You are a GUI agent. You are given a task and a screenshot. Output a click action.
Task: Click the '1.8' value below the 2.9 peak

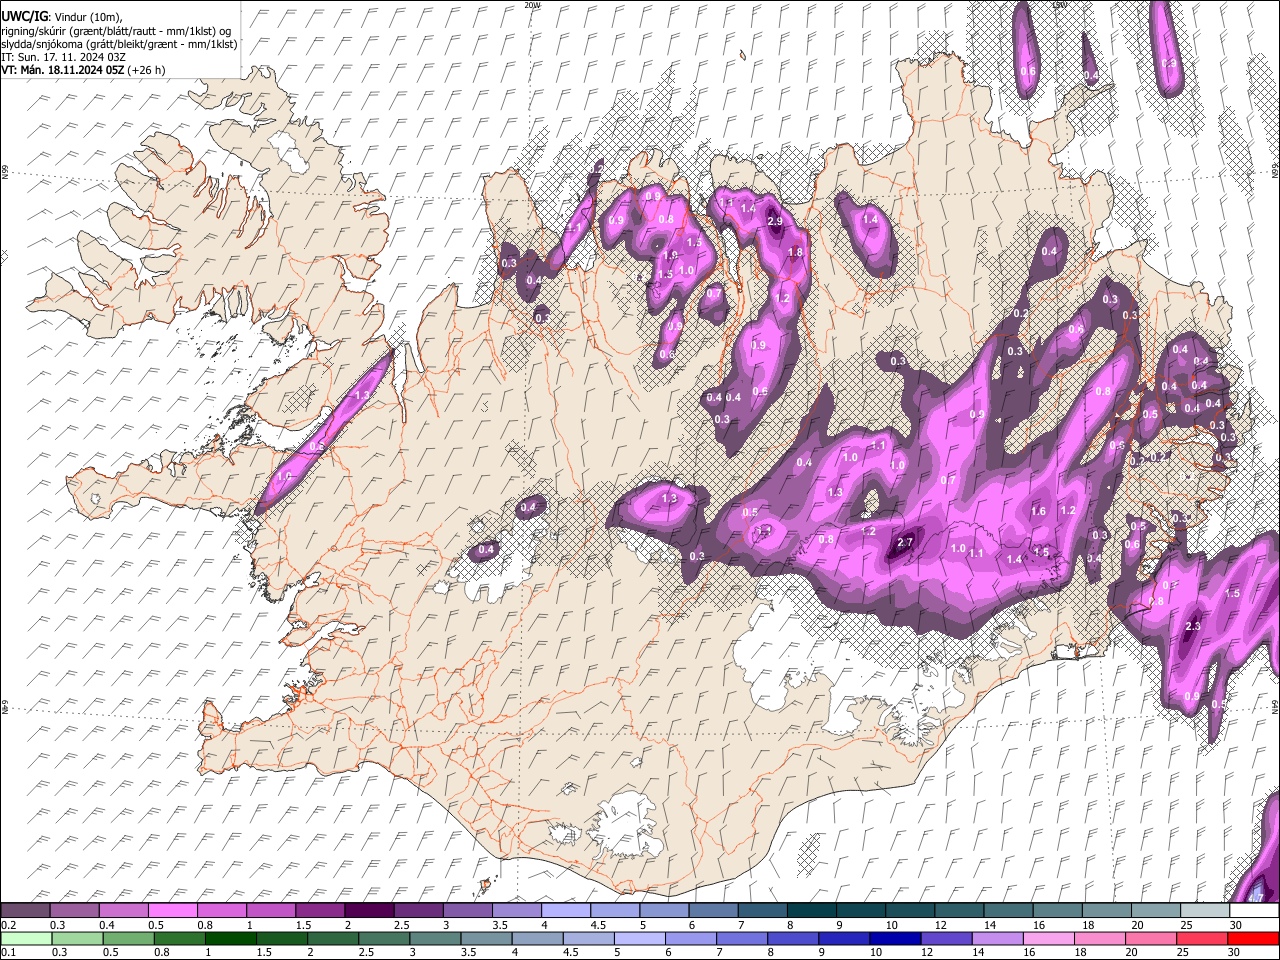coord(796,253)
